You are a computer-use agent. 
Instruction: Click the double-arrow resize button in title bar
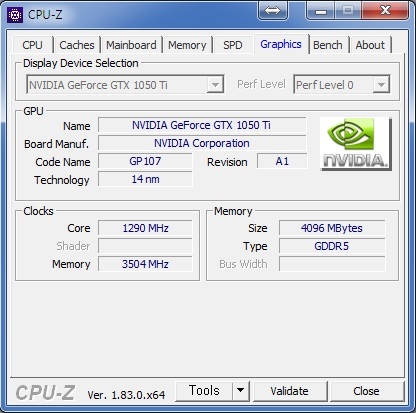click(x=273, y=10)
